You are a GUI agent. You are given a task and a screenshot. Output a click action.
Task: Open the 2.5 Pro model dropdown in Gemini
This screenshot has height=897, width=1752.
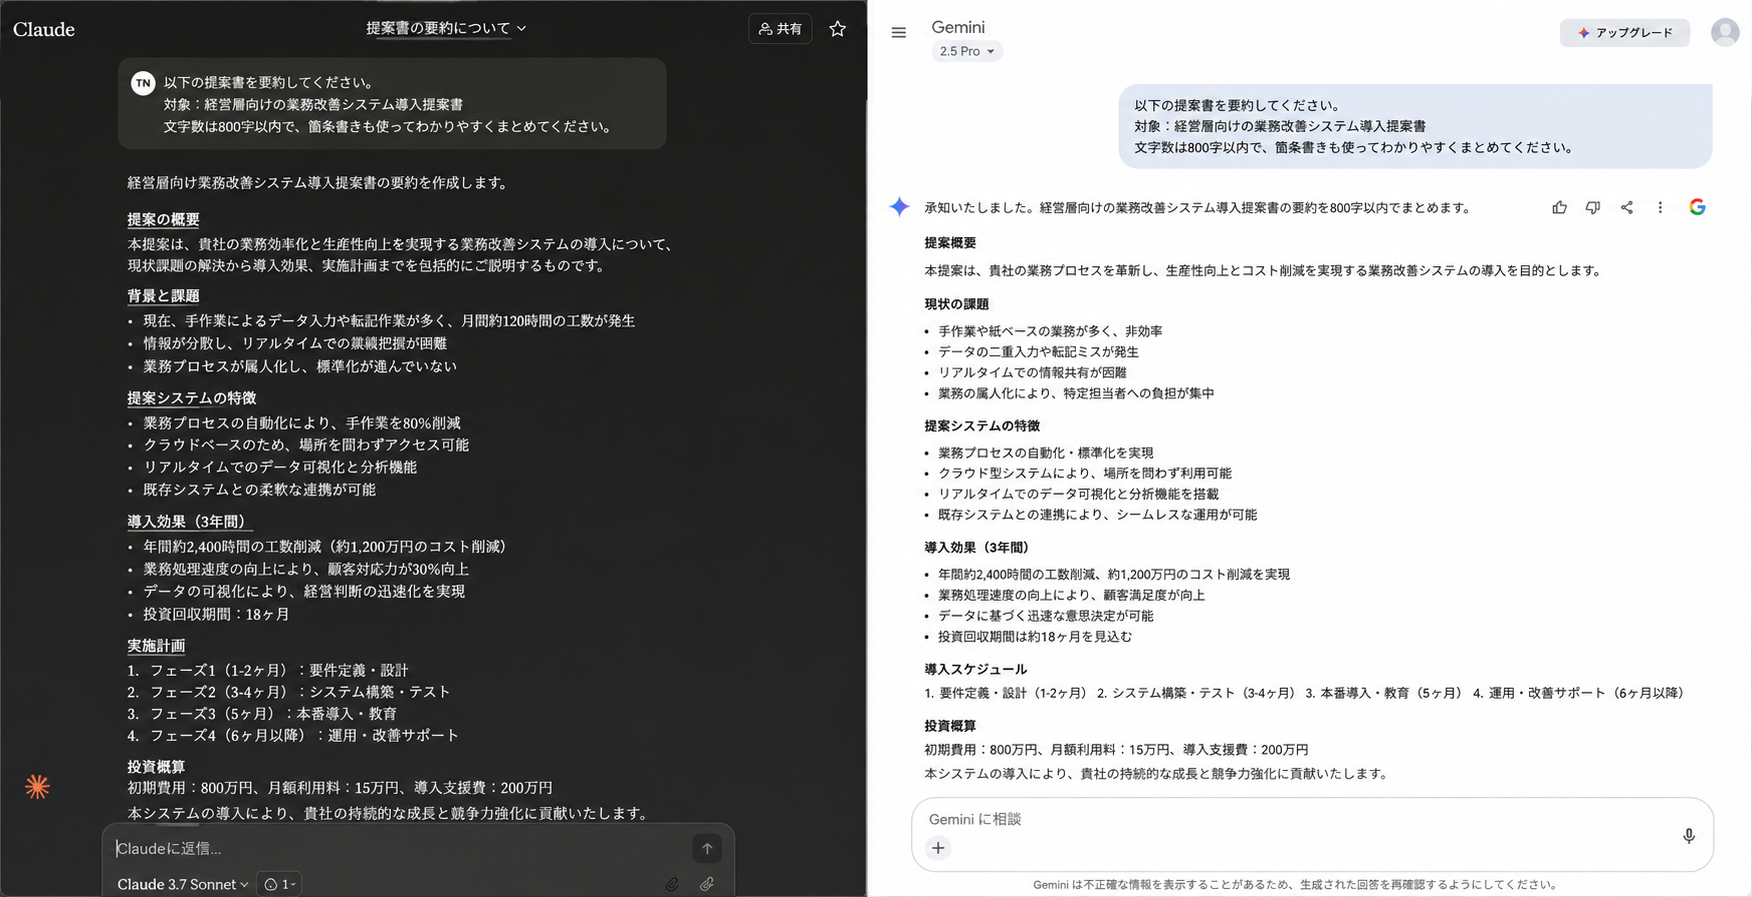click(967, 51)
